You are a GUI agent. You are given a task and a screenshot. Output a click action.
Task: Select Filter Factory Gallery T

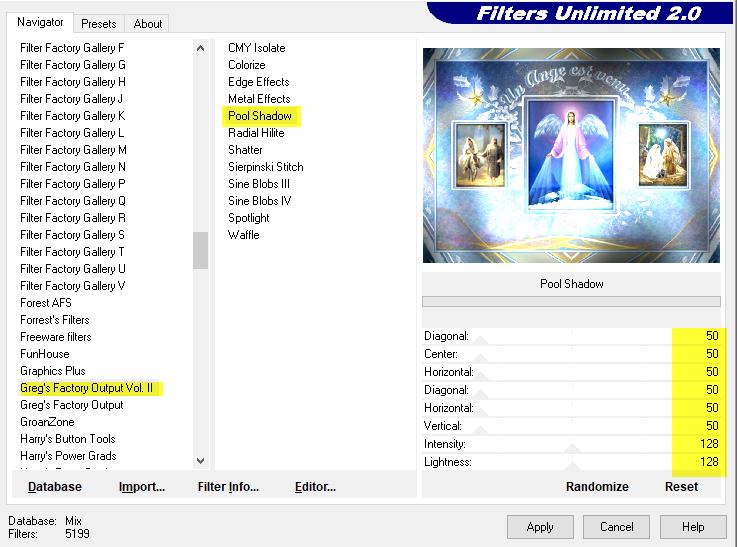[72, 252]
